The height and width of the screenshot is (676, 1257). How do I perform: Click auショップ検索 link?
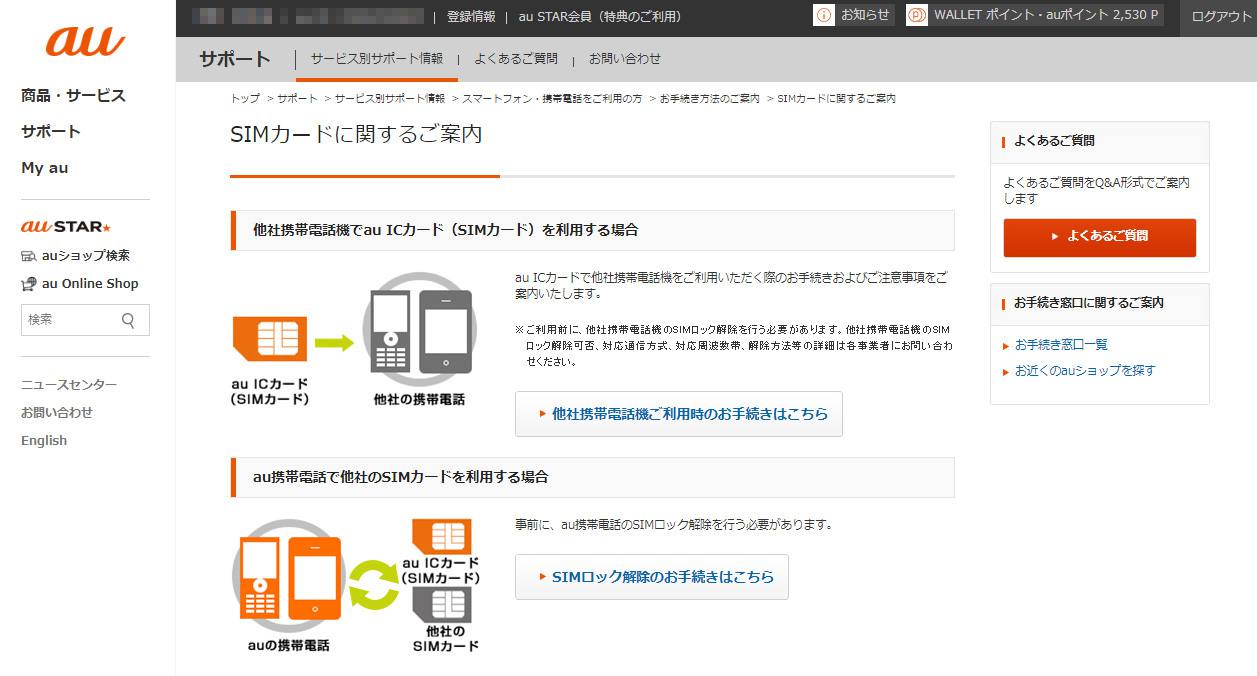click(86, 256)
